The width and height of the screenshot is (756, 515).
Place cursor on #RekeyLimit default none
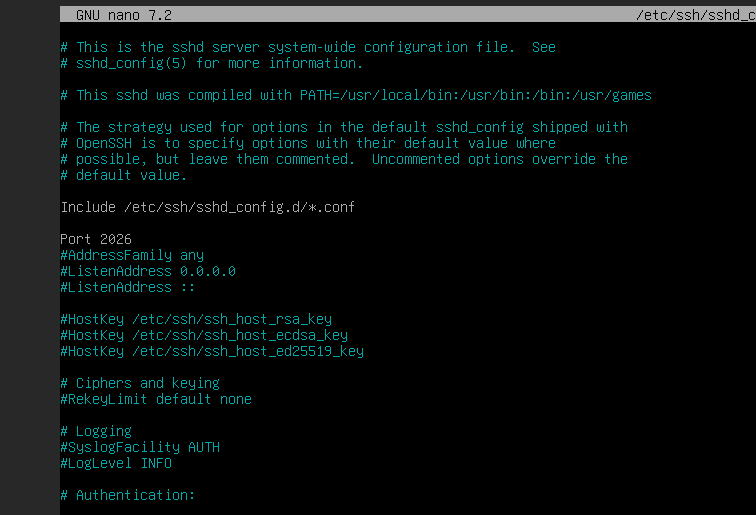click(x=156, y=399)
